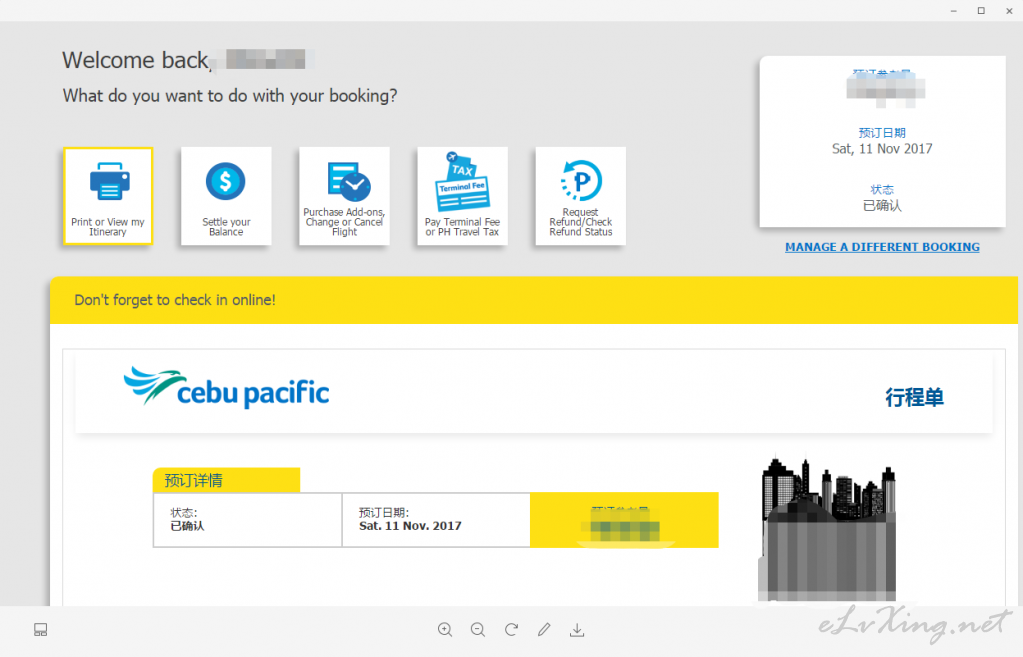Click the 状态: 已确认 table cell
1023x657 pixels.
248,520
